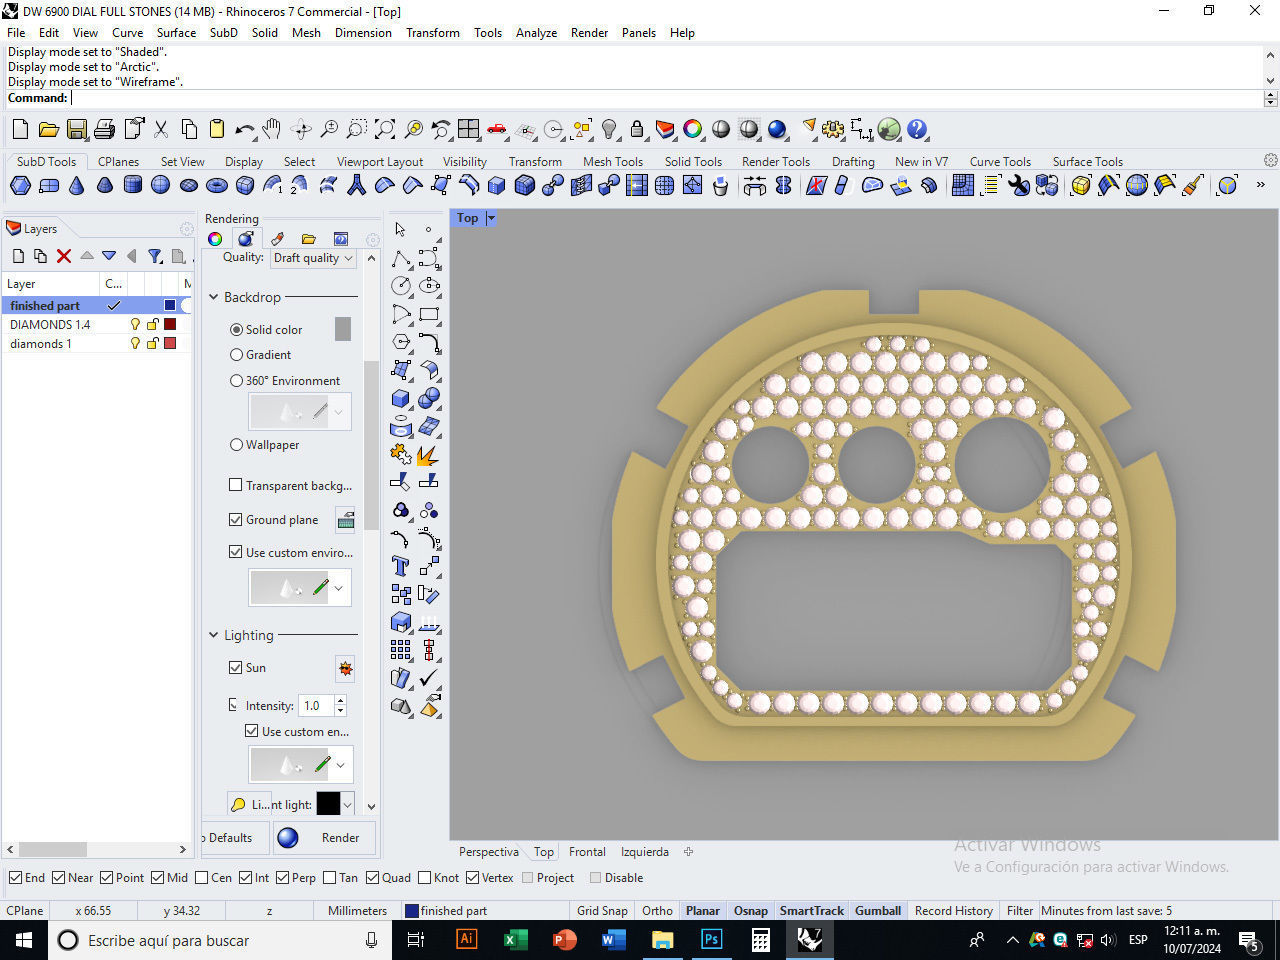1280x960 pixels.
Task: Pick the Polyline tool in side toolbar
Action: pos(401,258)
